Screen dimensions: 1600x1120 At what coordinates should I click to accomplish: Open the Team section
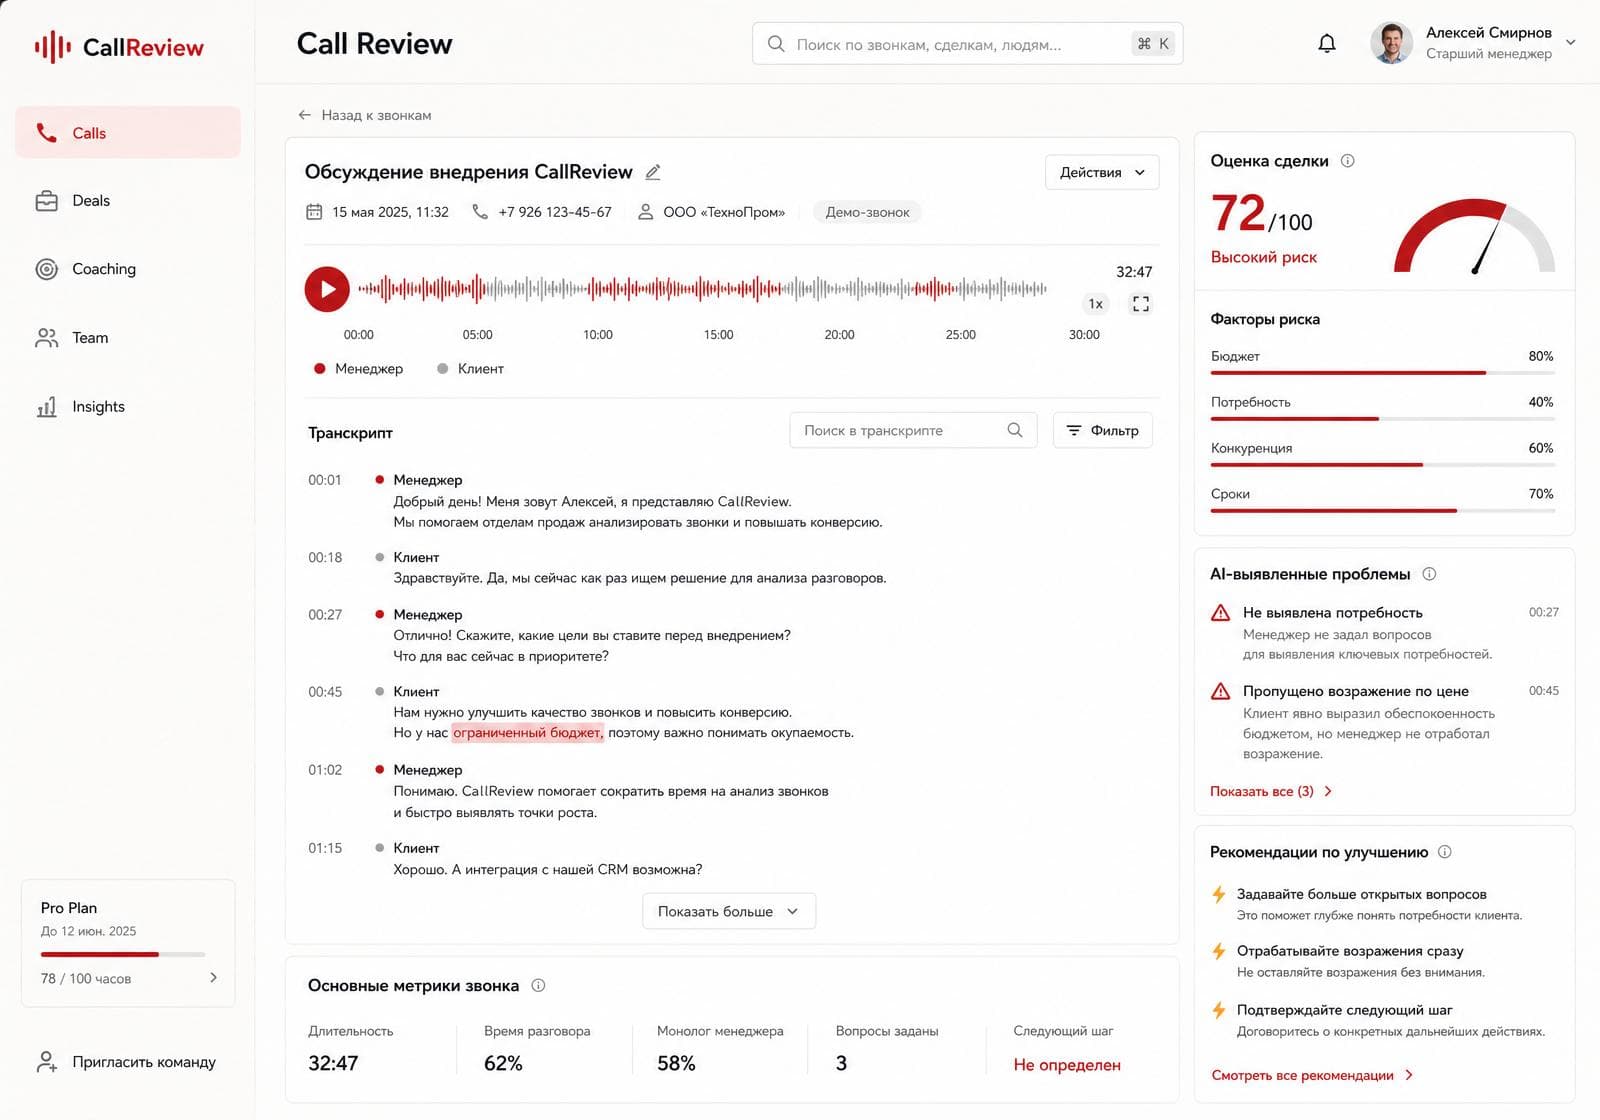pyautogui.click(x=128, y=338)
